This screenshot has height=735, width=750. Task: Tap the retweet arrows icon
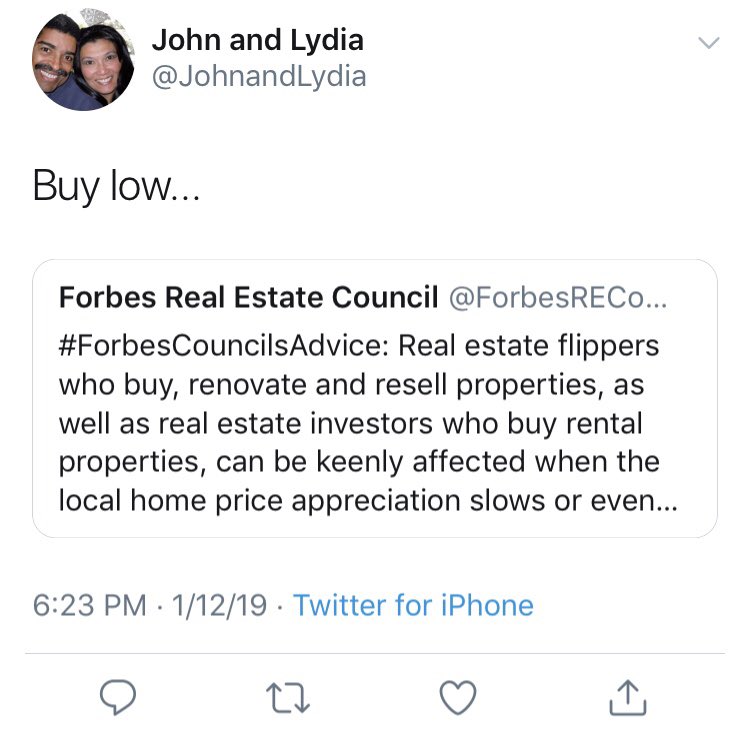pyautogui.click(x=288, y=698)
